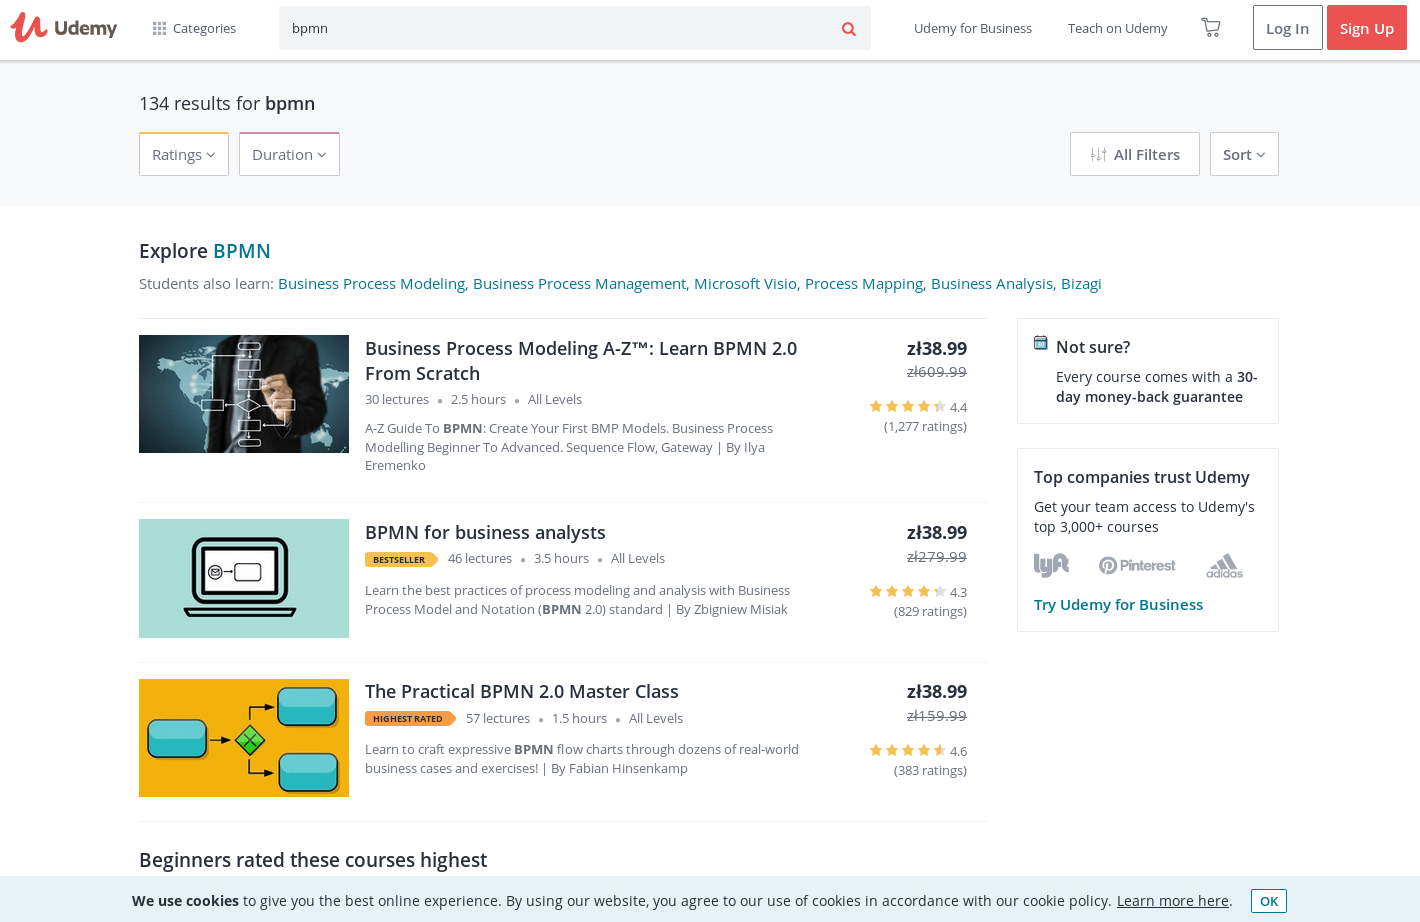
Task: Click the 4.6 star rating
Action: [918, 751]
